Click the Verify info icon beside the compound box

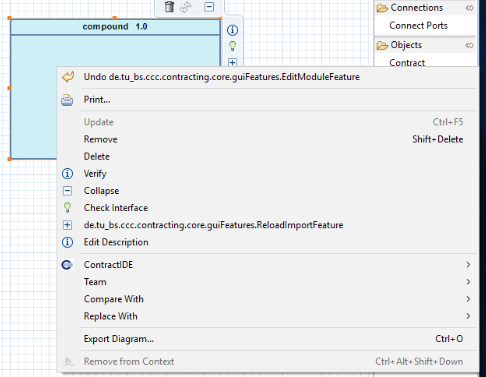pos(232,30)
